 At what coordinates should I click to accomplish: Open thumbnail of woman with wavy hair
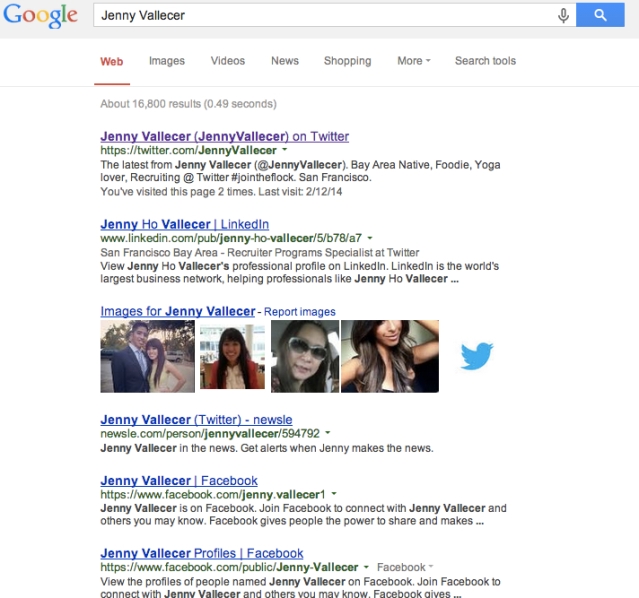pyautogui.click(x=390, y=356)
